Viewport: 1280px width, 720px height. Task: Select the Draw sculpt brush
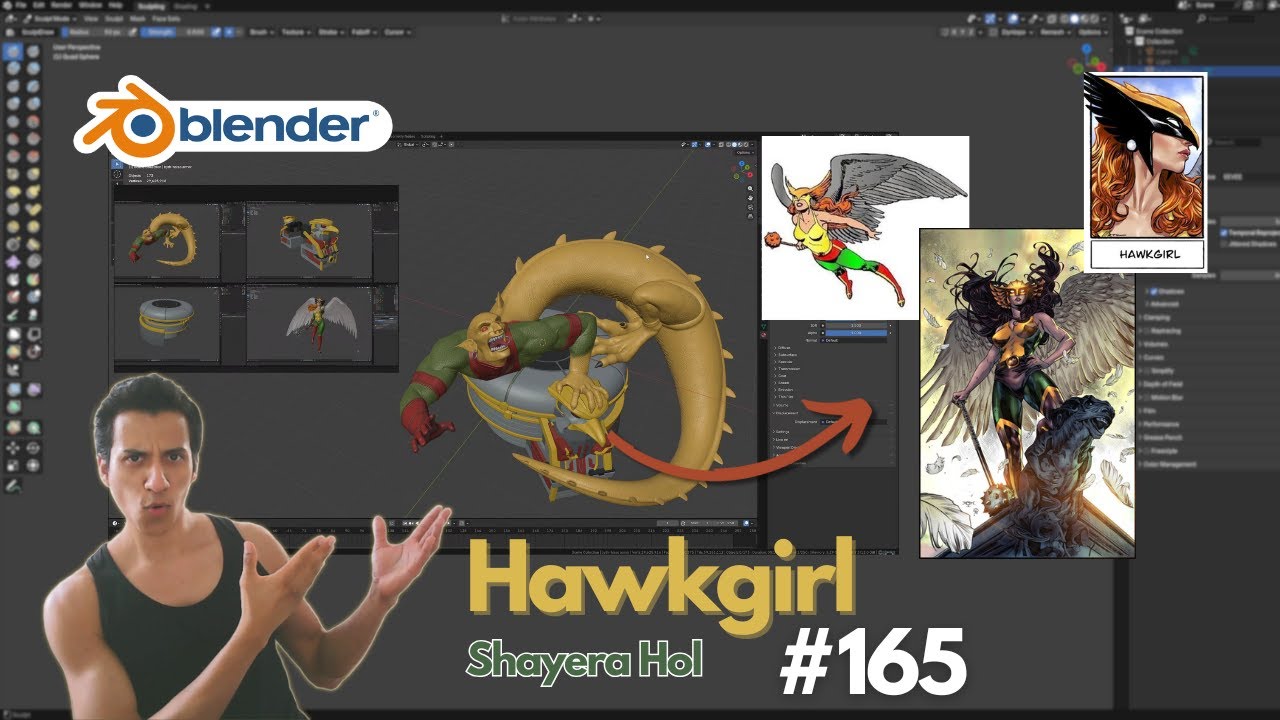pyautogui.click(x=14, y=51)
